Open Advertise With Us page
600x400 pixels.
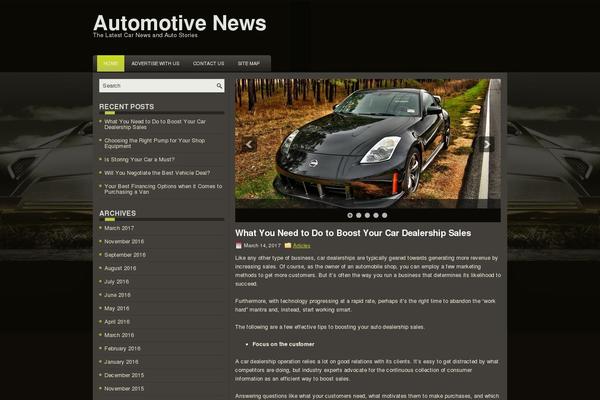pos(155,64)
